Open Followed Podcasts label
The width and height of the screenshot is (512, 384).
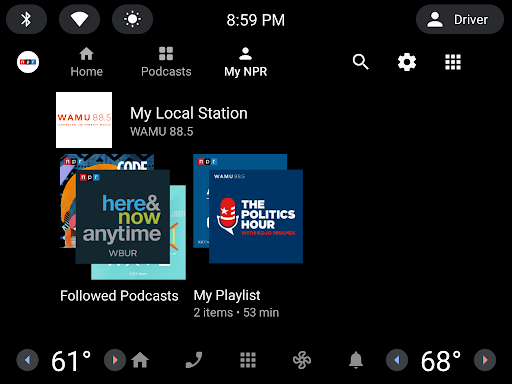[x=119, y=296]
